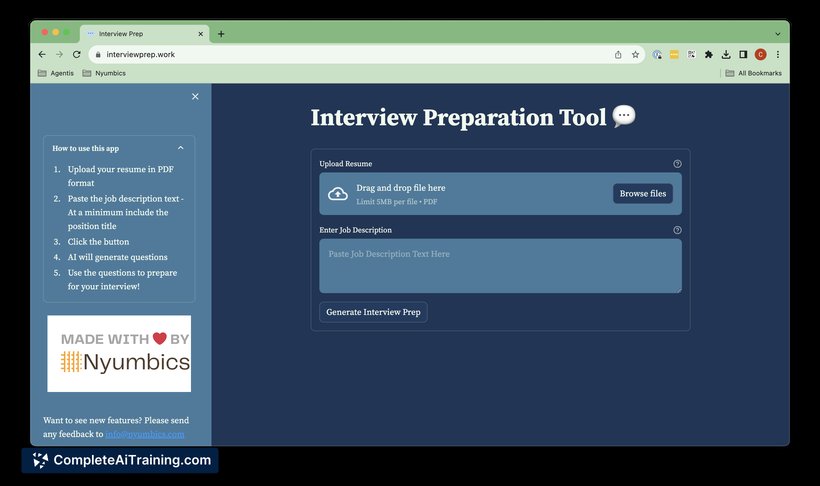Click the macOS green maximize window button
The image size is (820, 486).
click(67, 32)
